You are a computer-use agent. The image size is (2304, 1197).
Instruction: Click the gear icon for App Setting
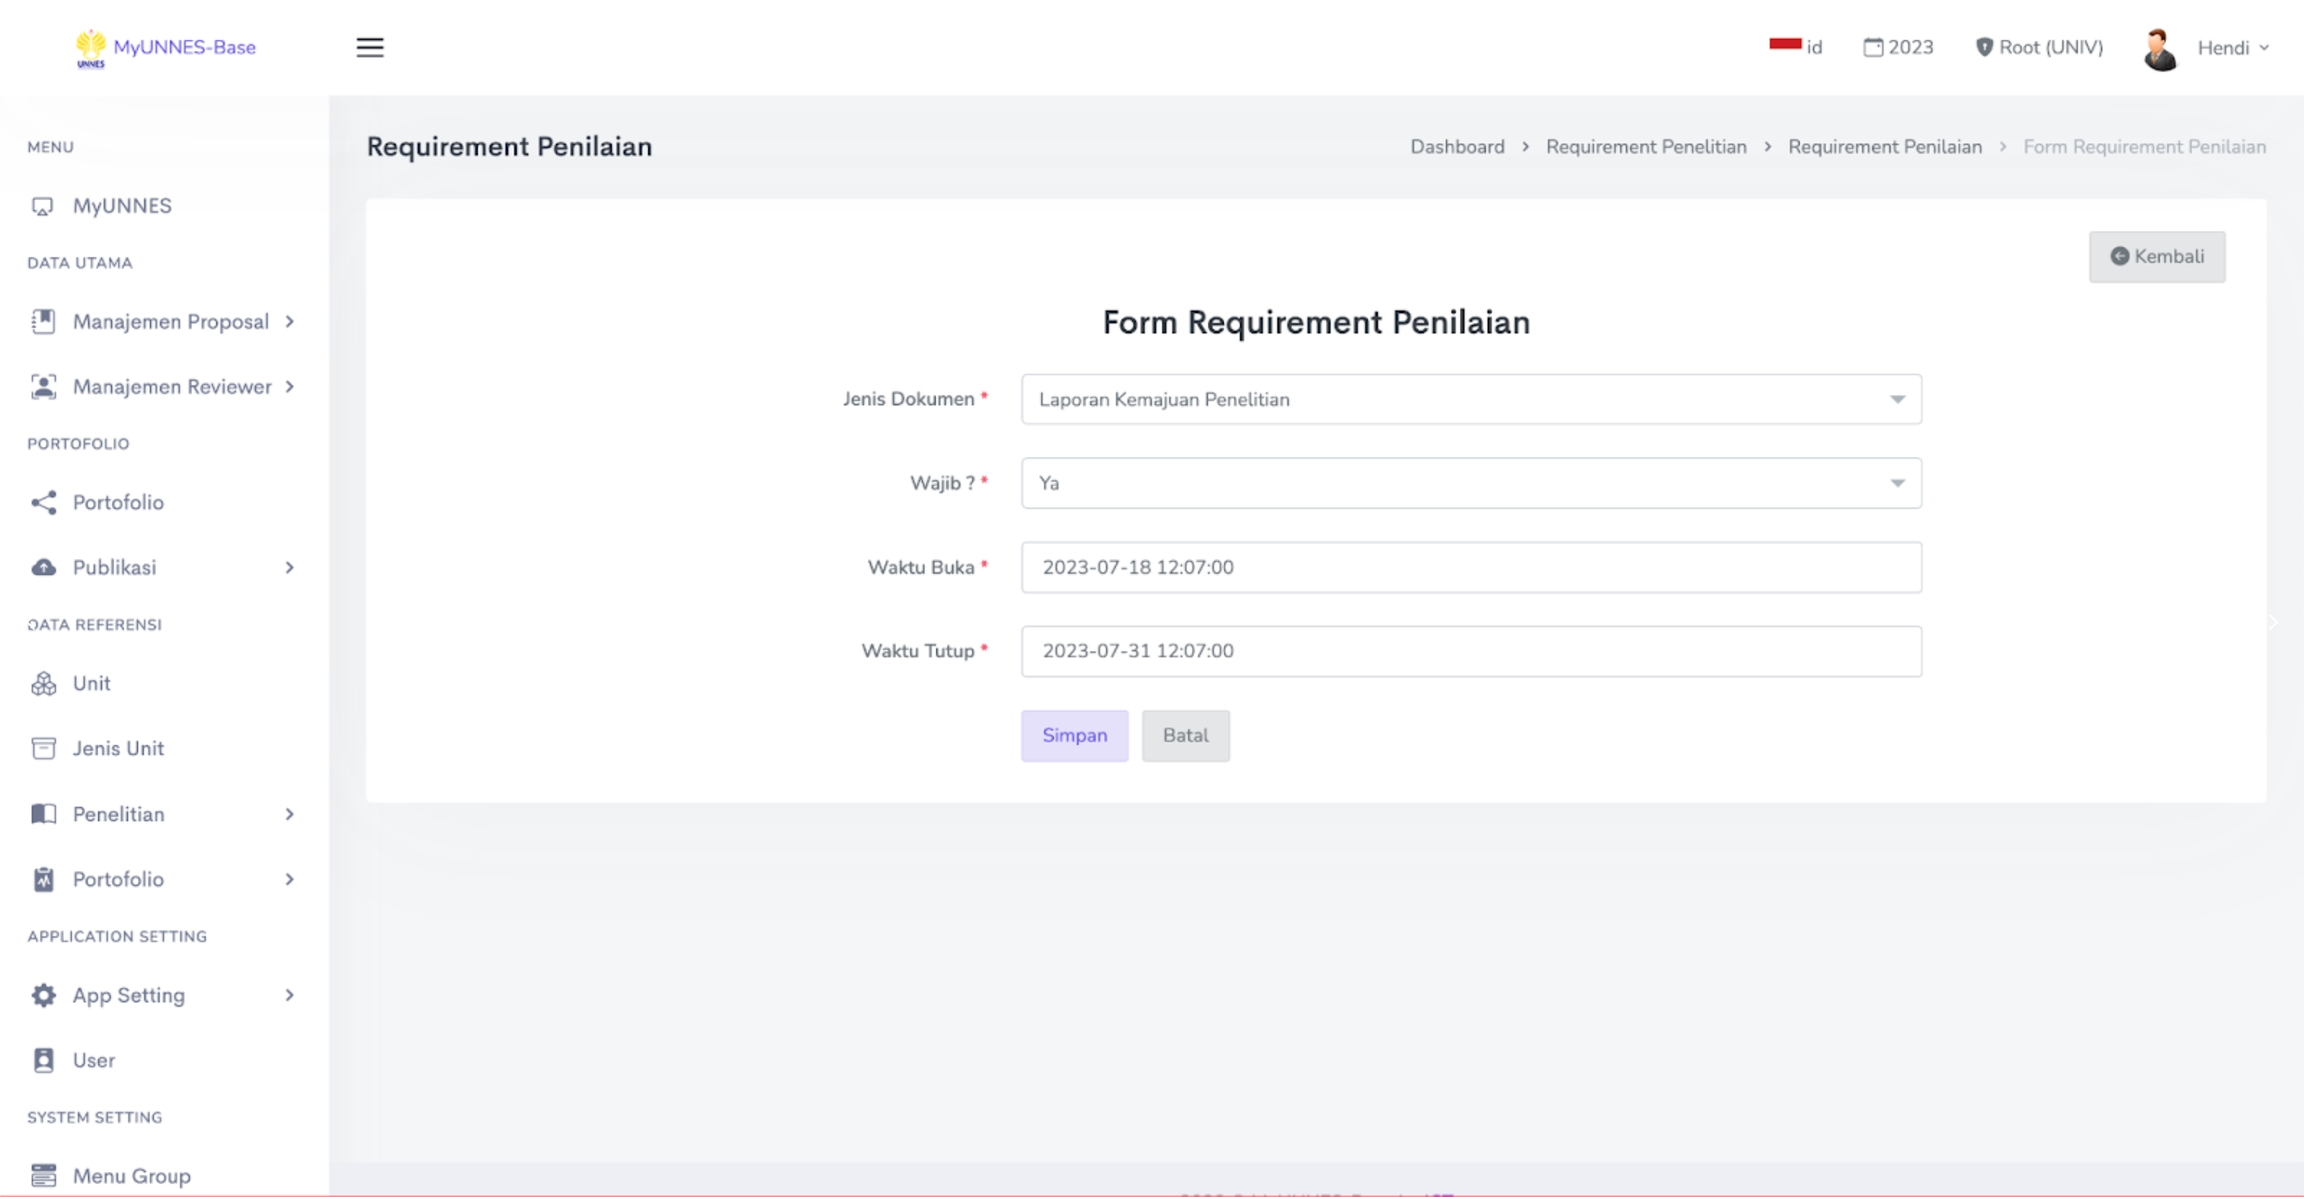(x=43, y=995)
